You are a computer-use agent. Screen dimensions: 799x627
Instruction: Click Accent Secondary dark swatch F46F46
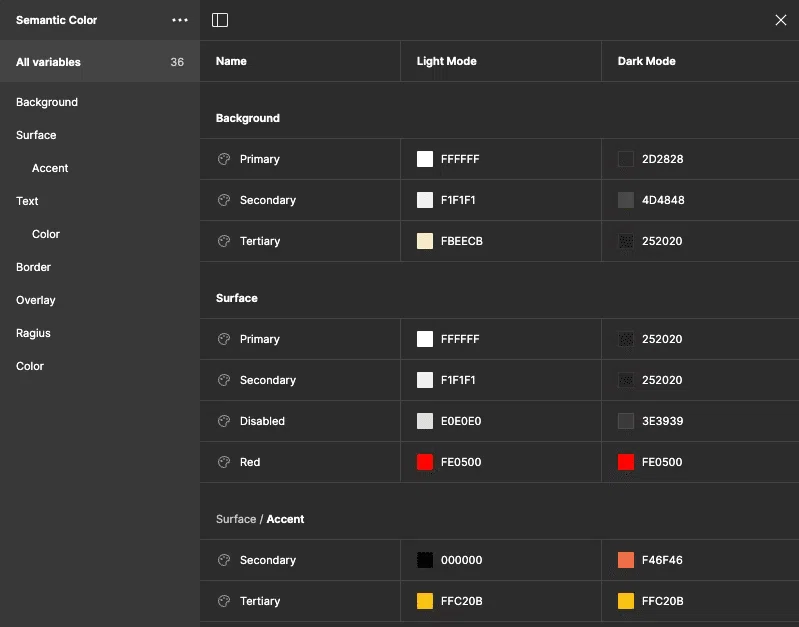click(x=625, y=560)
